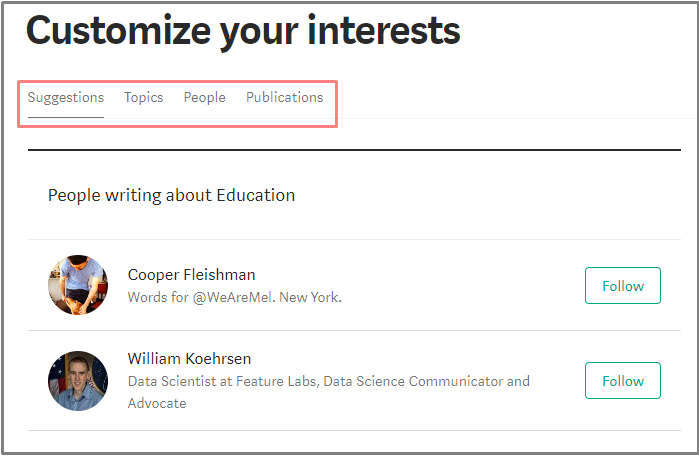Follow Cooper Fleishman
The width and height of the screenshot is (699, 456).
[x=622, y=286]
